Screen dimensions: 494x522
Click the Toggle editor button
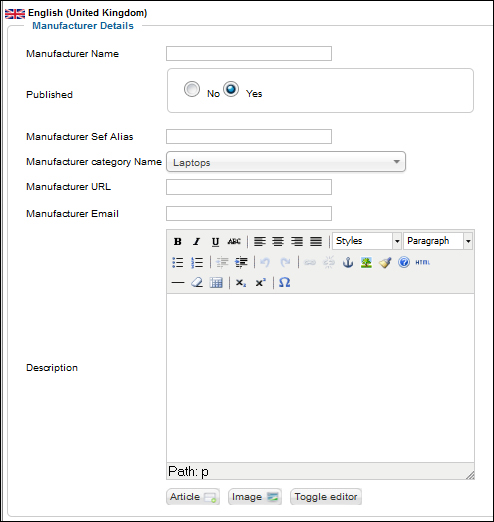(326, 497)
